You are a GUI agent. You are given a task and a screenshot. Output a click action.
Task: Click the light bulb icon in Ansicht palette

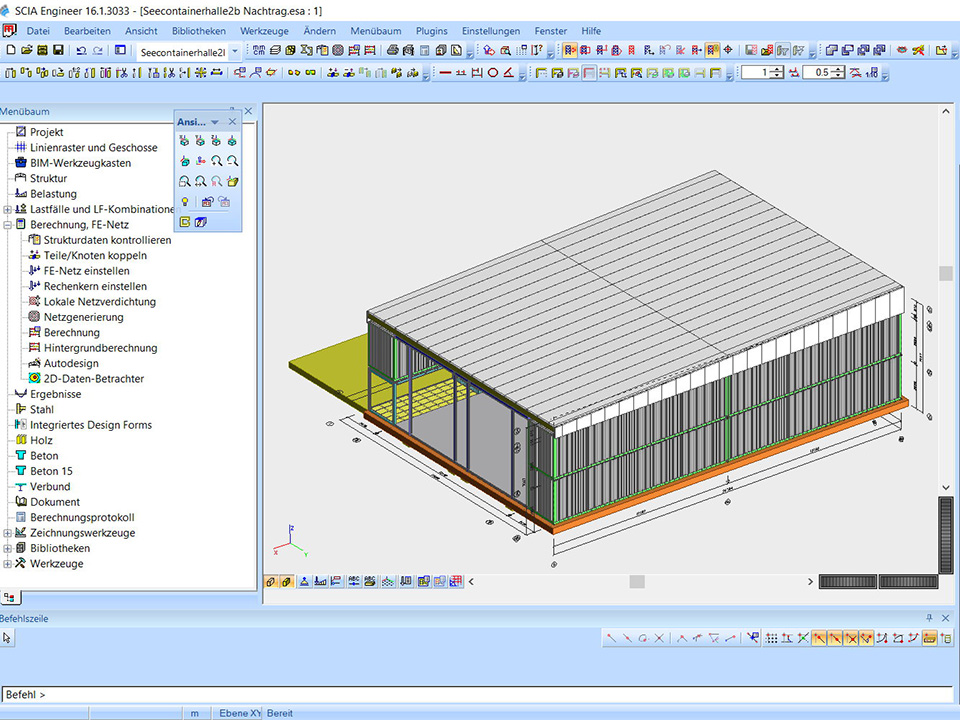pyautogui.click(x=185, y=202)
